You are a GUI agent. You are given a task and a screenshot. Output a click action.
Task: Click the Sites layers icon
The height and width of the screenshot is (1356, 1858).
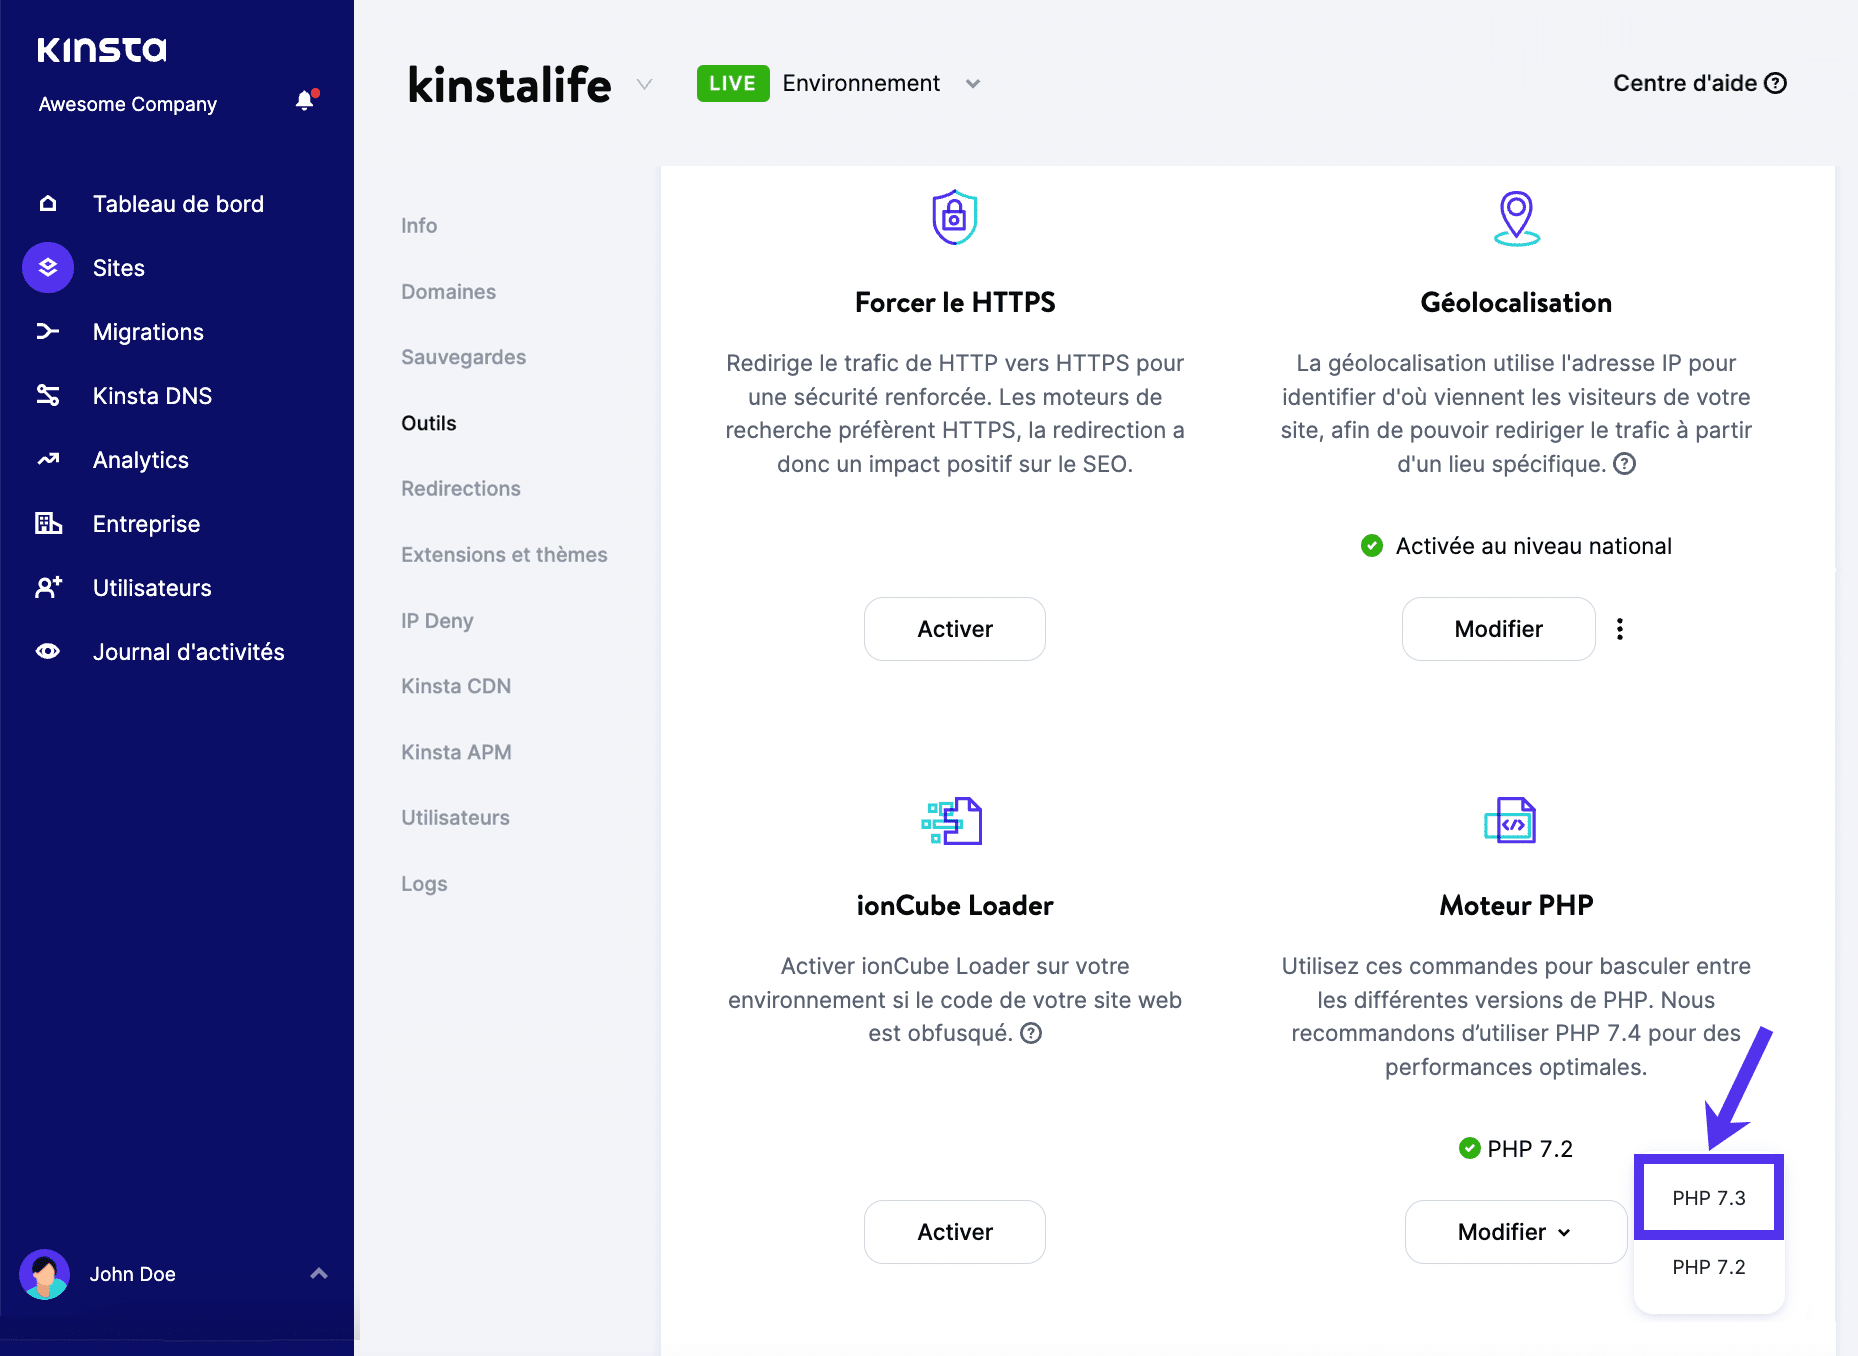48,268
